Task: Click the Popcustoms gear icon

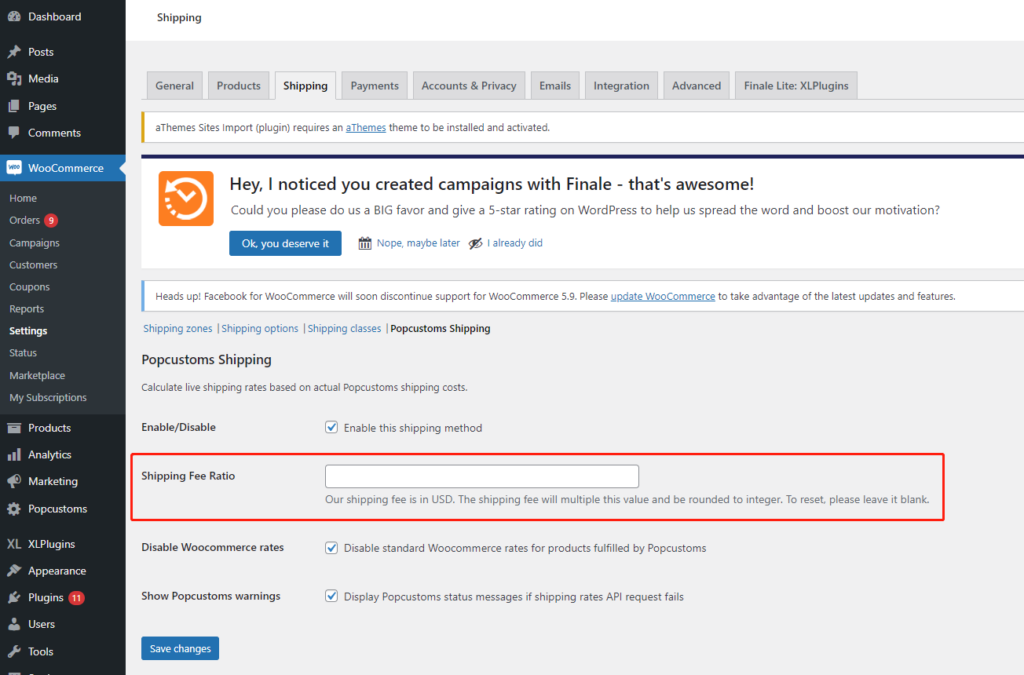Action: pyautogui.click(x=14, y=509)
